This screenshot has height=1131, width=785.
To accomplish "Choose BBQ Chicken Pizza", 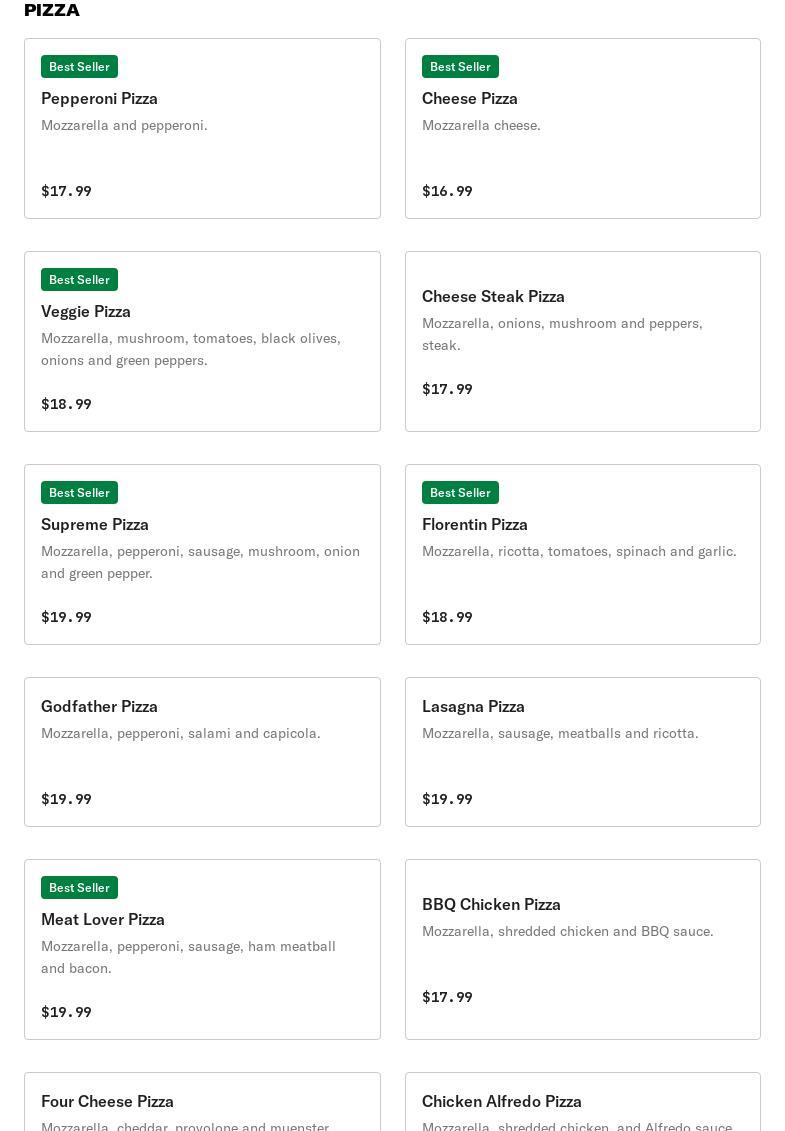I will 583,949.
